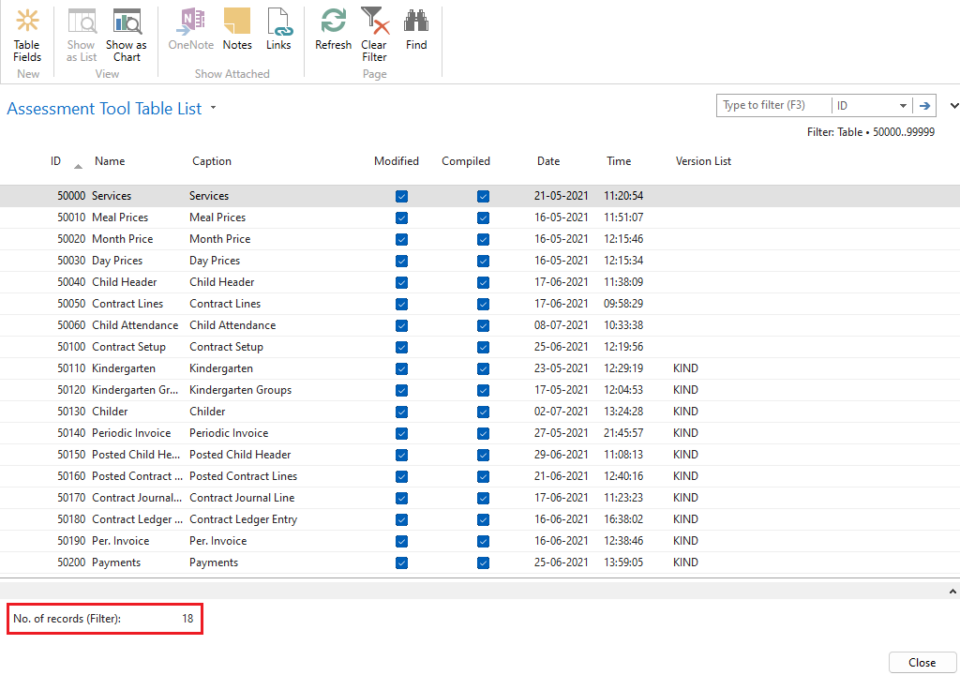960x675 pixels.
Task: Uncheck Modified on the Payments row
Action: point(402,562)
